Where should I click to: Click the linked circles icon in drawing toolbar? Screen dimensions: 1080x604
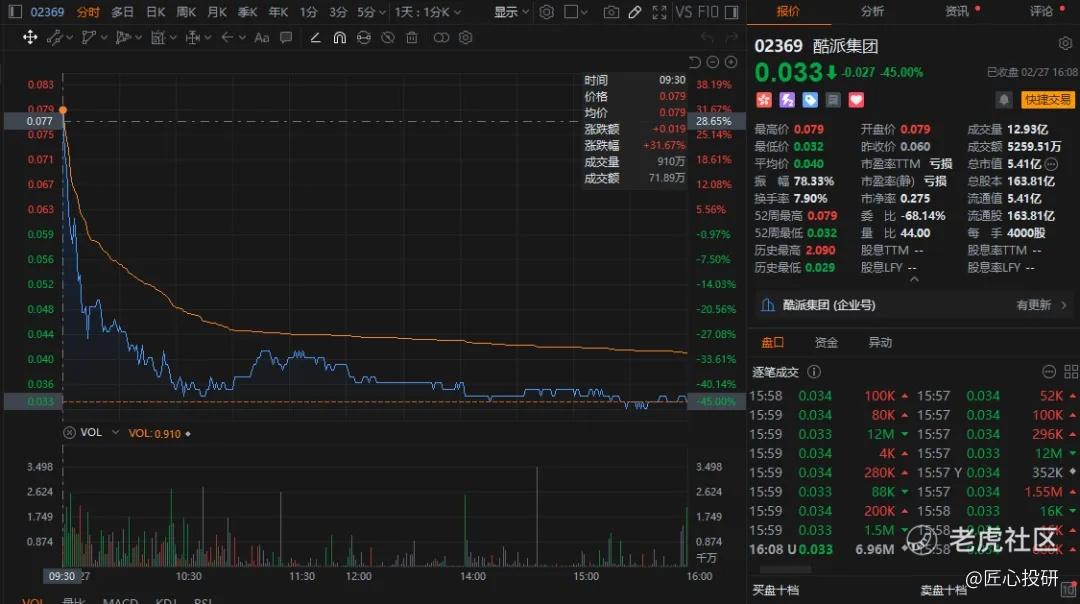click(441, 37)
